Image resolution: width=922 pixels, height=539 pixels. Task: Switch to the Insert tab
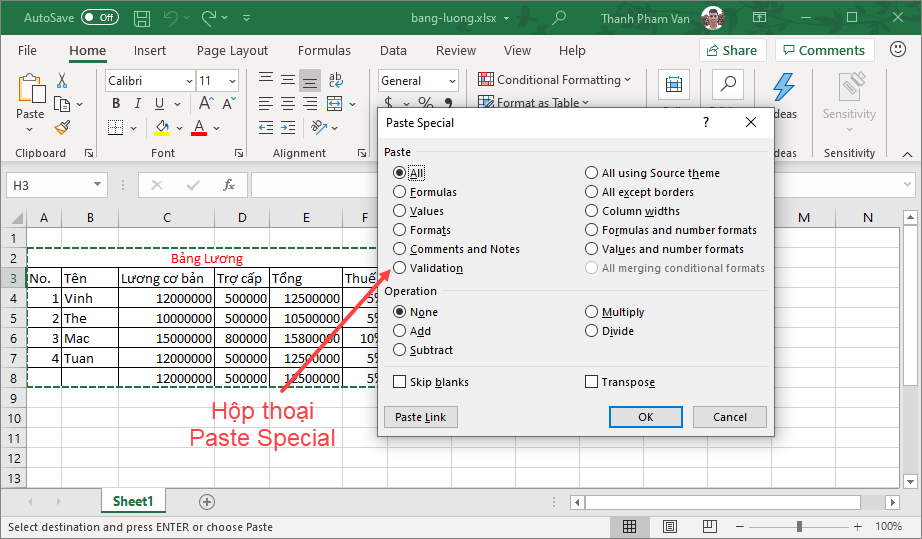coord(149,51)
